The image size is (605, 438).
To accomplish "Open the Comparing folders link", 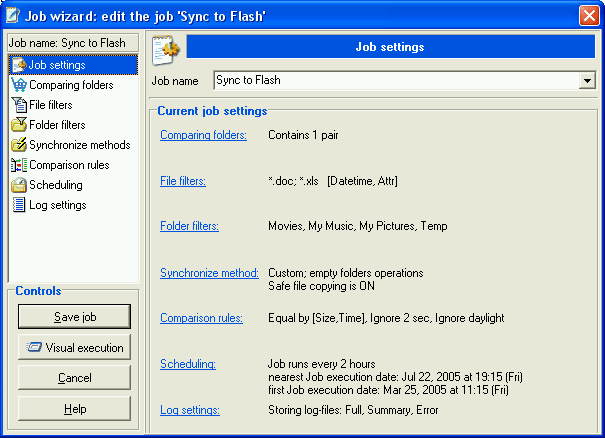I will 203,135.
